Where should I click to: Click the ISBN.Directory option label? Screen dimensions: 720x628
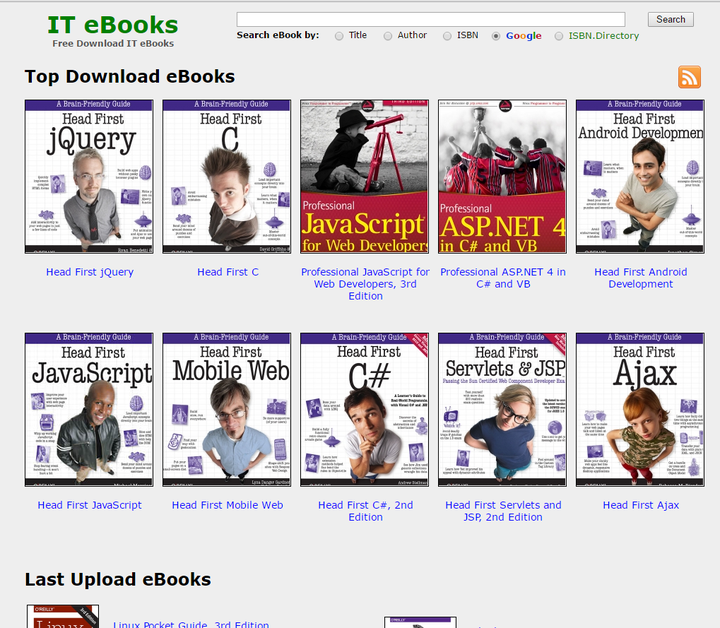click(604, 36)
